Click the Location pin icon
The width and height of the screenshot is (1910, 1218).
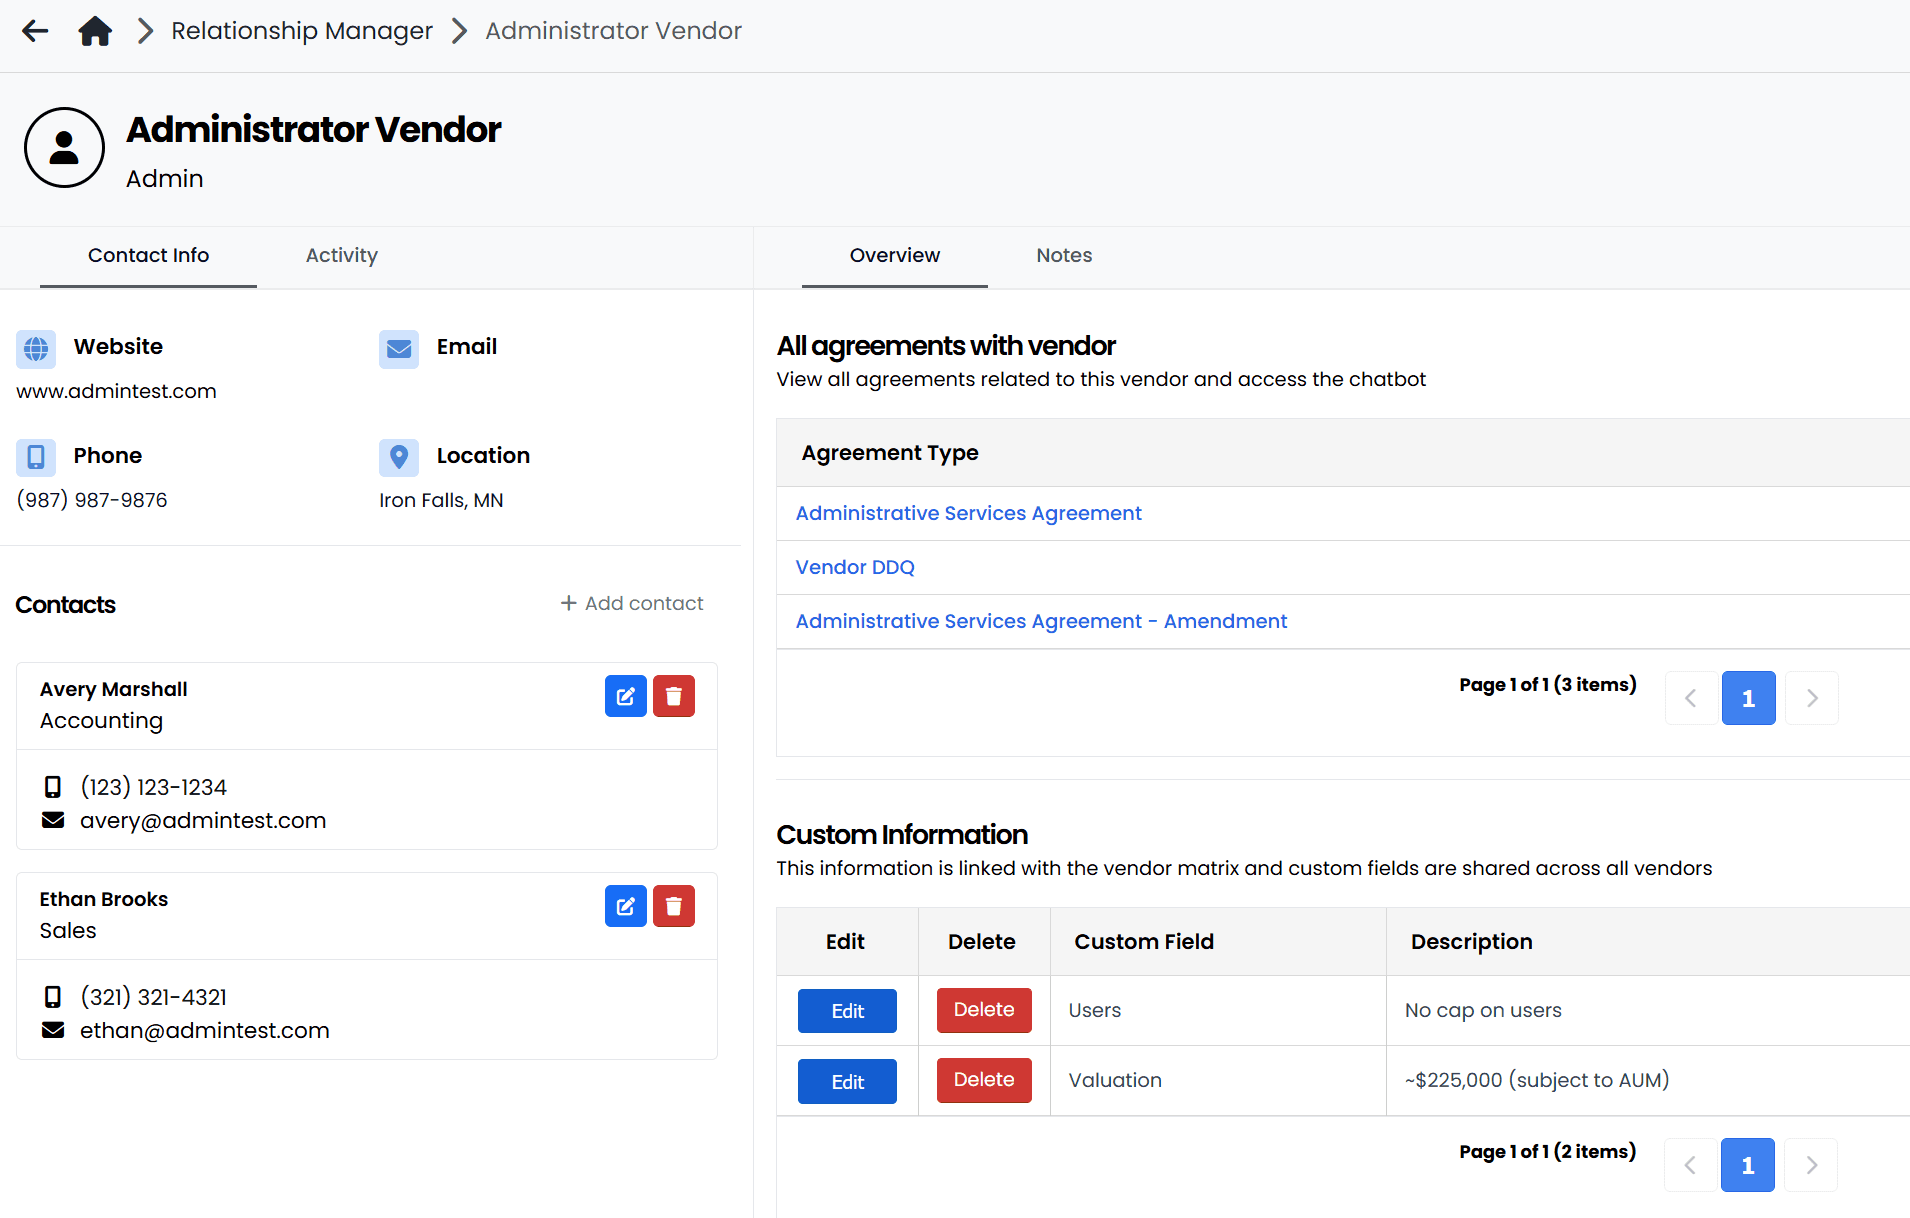point(399,457)
